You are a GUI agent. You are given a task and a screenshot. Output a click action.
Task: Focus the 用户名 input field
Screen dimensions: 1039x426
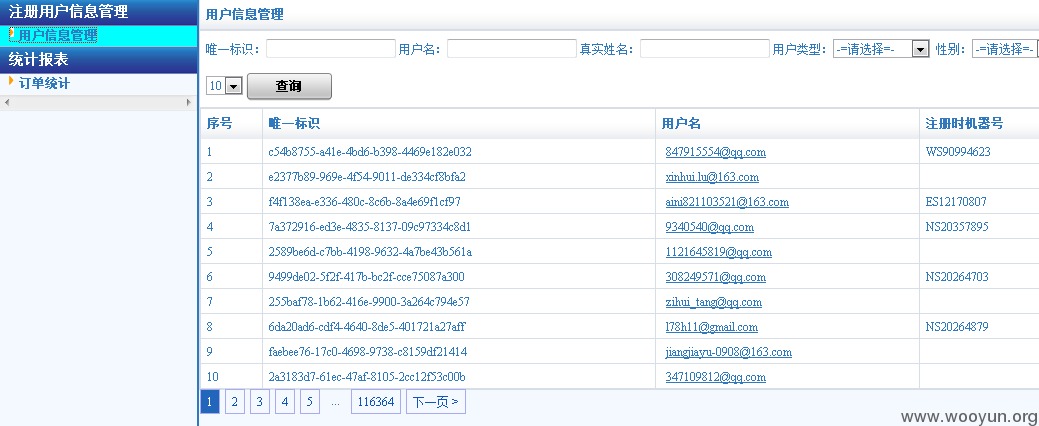coord(512,48)
